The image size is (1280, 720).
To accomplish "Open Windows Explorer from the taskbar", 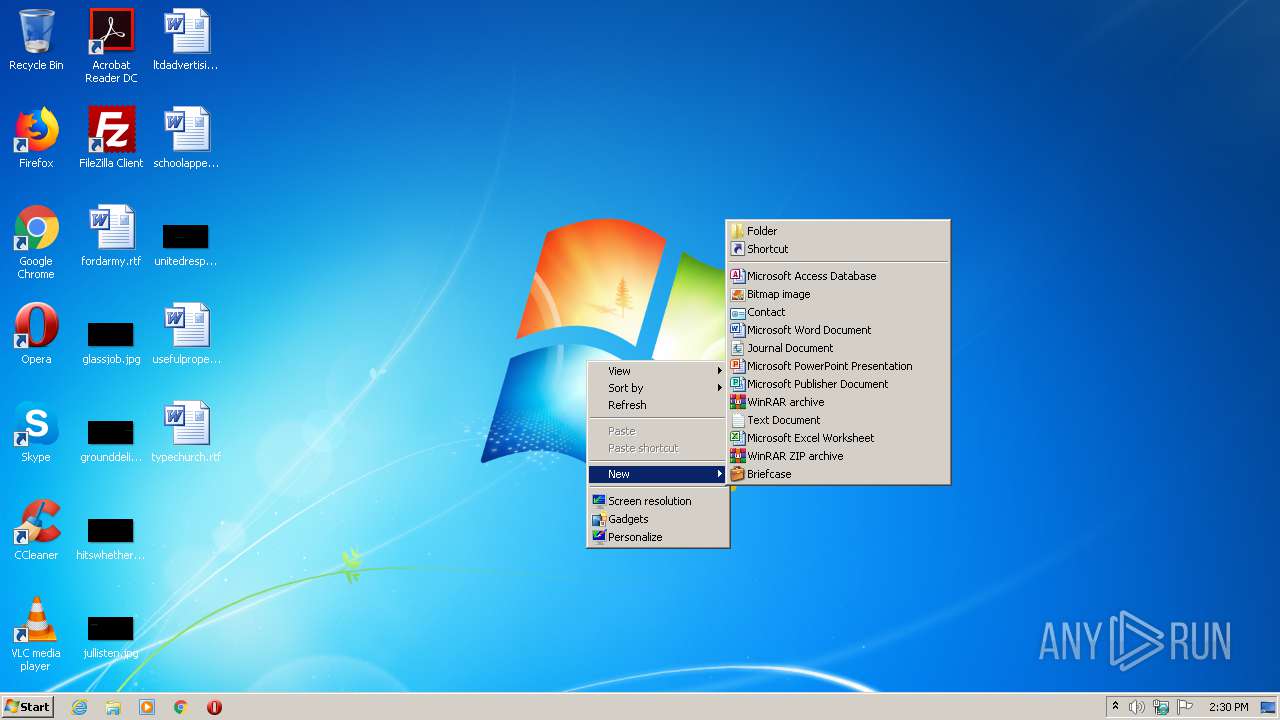I will click(113, 707).
